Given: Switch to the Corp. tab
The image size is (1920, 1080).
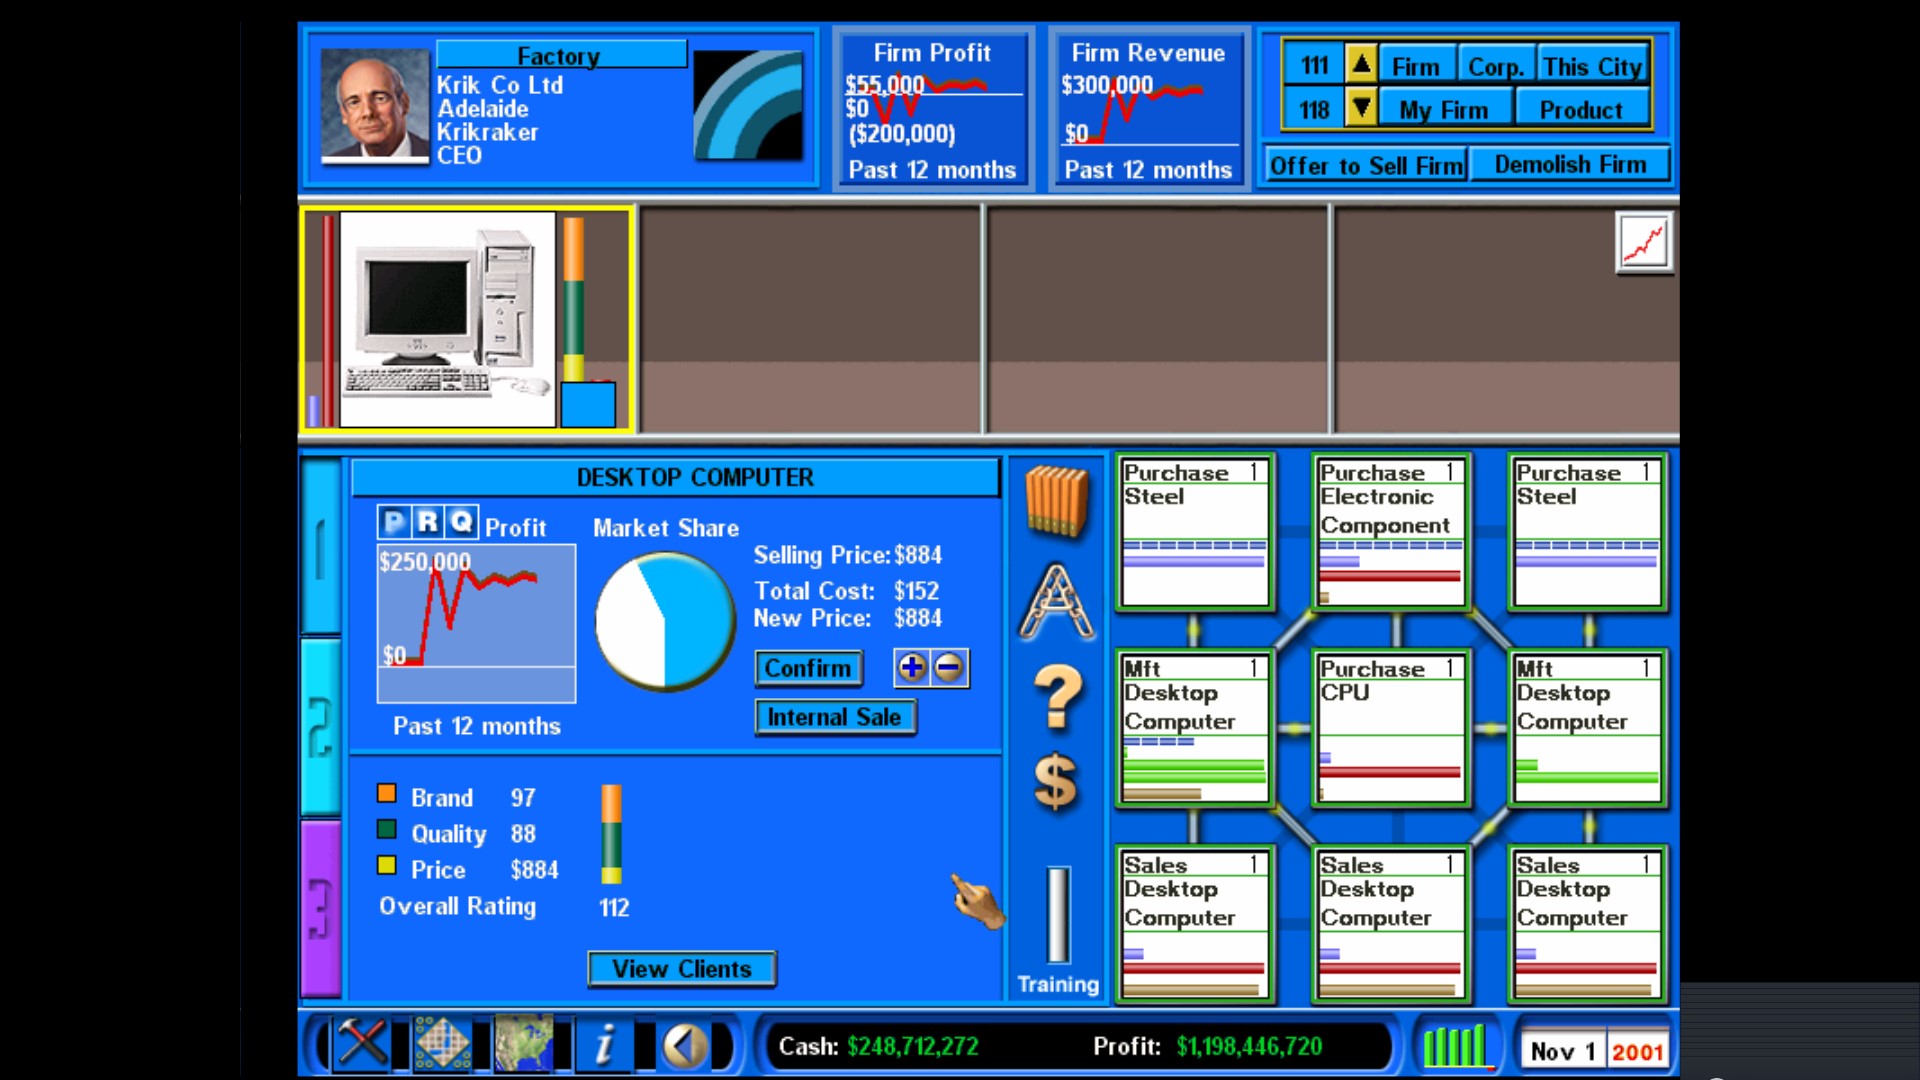Looking at the screenshot, I should (1495, 67).
